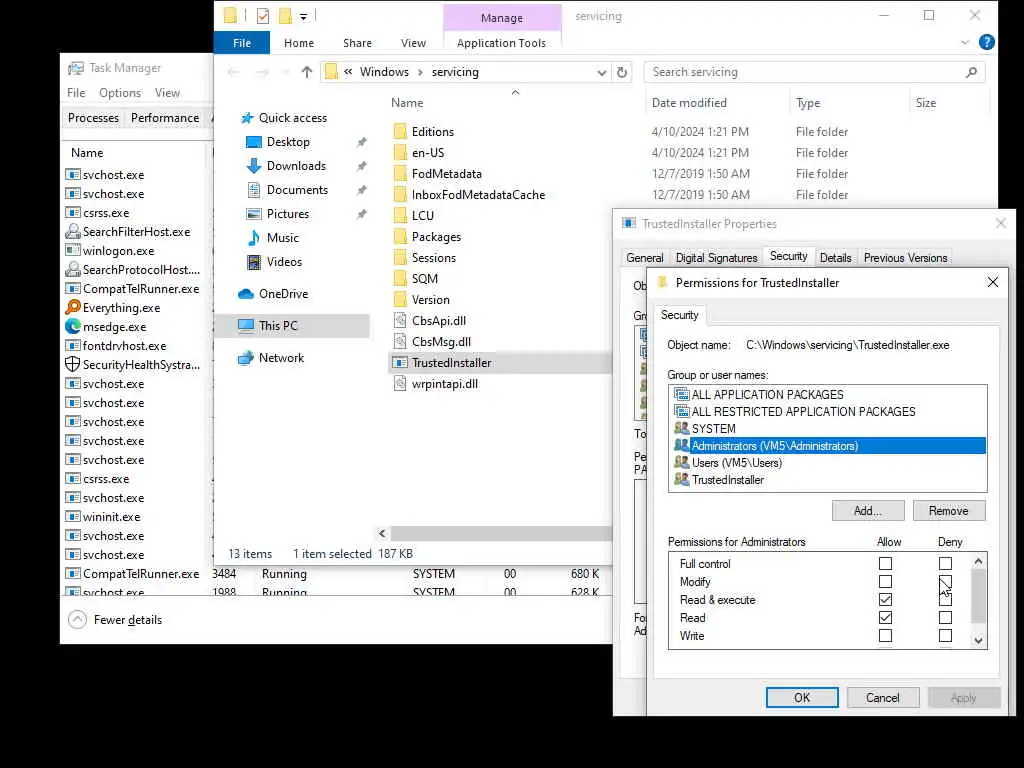1024x768 pixels.
Task: Click the breadcrumb overflow chevron before Windows
Action: pyautogui.click(x=348, y=72)
